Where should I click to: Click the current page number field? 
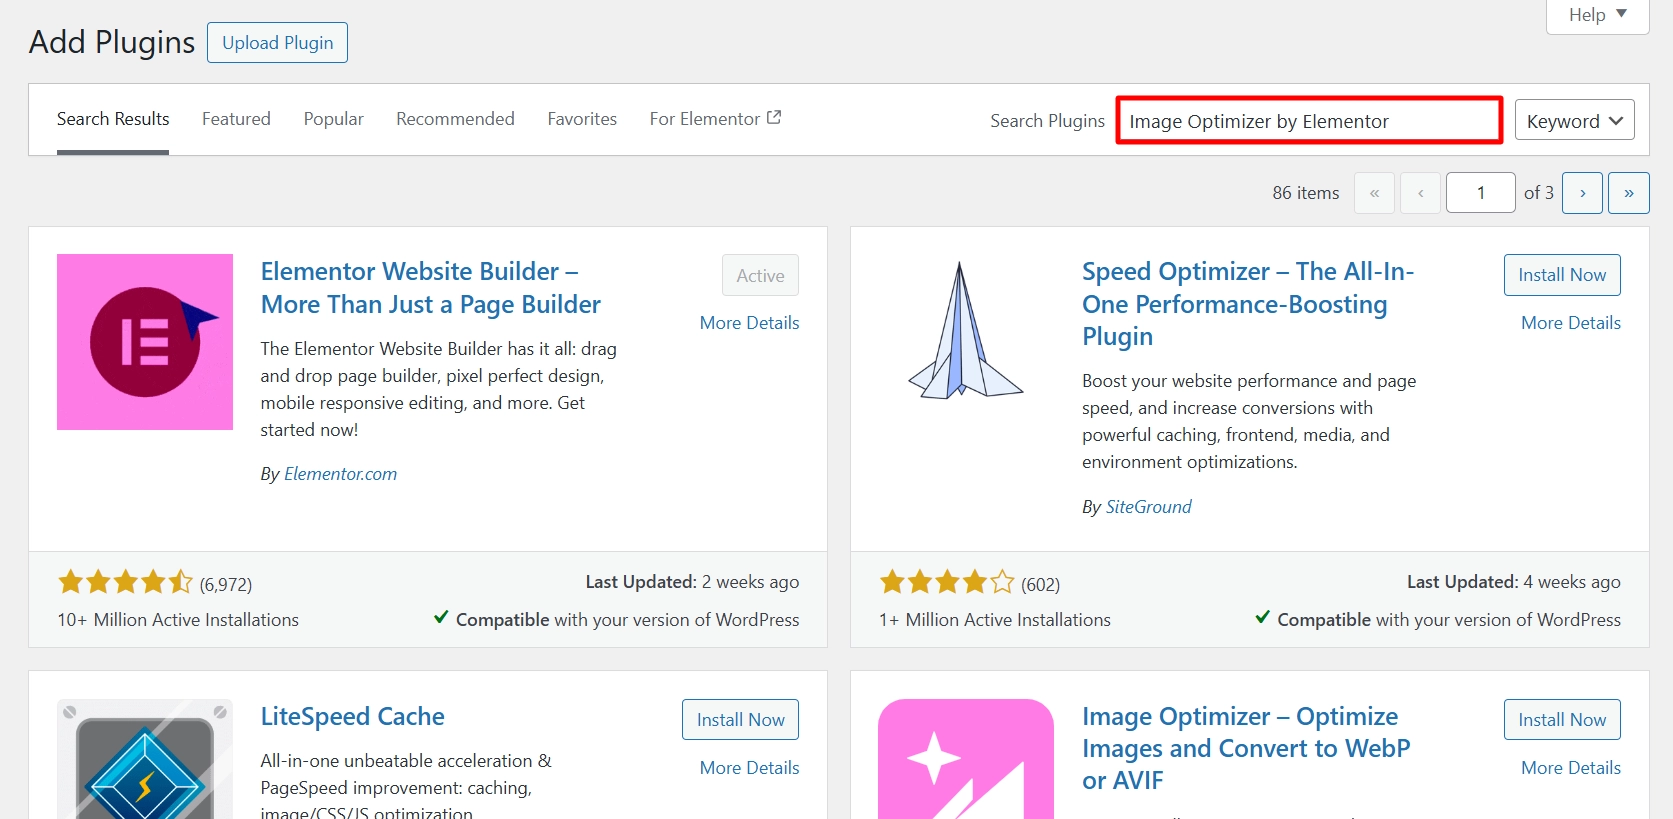pyautogui.click(x=1481, y=193)
